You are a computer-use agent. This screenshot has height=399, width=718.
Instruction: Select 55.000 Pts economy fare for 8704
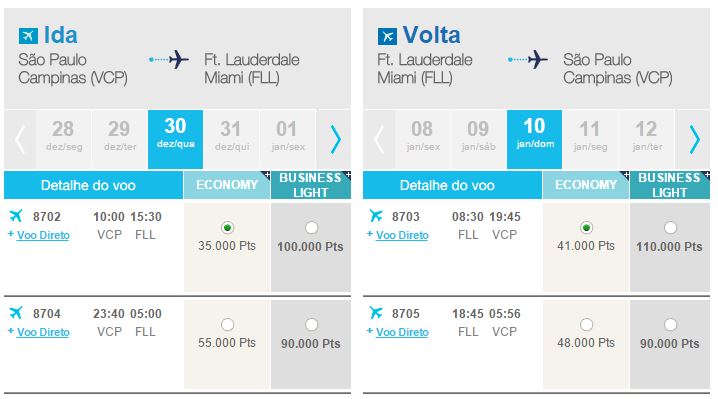tap(227, 325)
